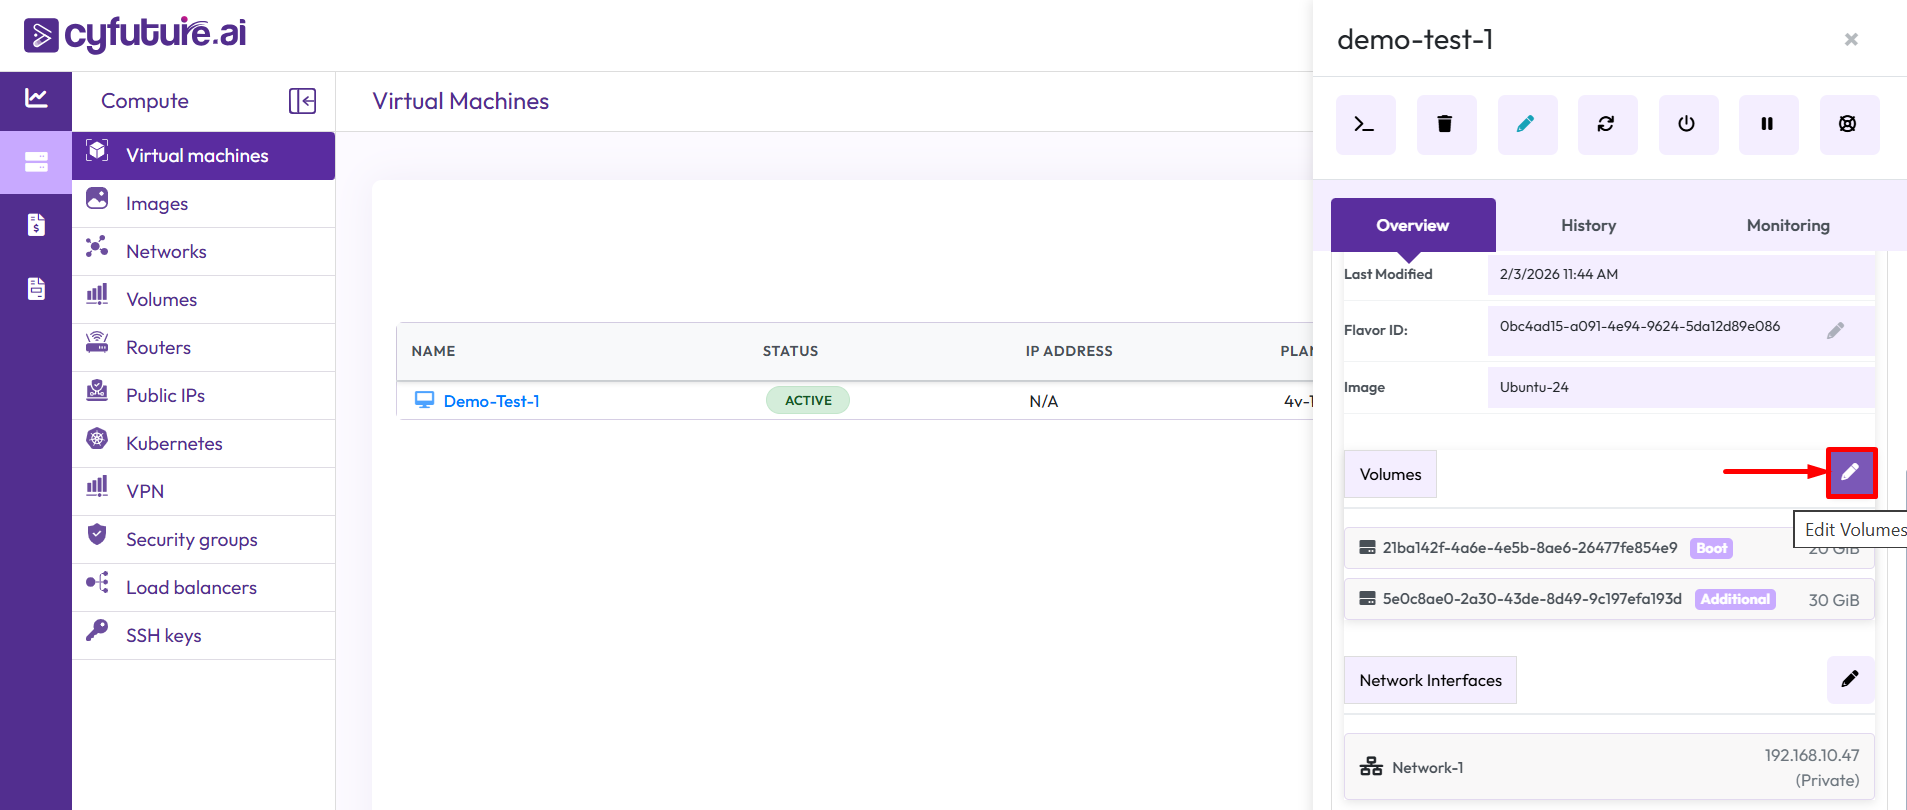Pause the VM using pause icon

(x=1767, y=125)
